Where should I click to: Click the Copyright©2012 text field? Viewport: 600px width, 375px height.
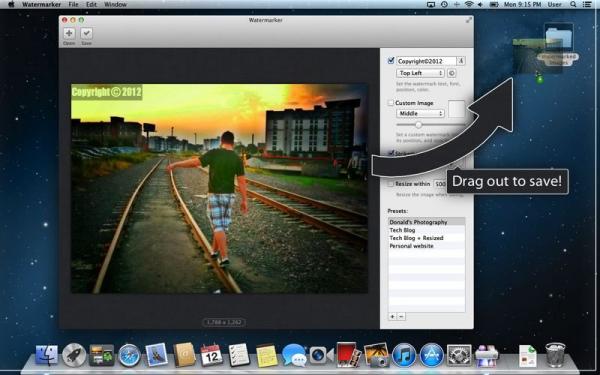point(426,61)
